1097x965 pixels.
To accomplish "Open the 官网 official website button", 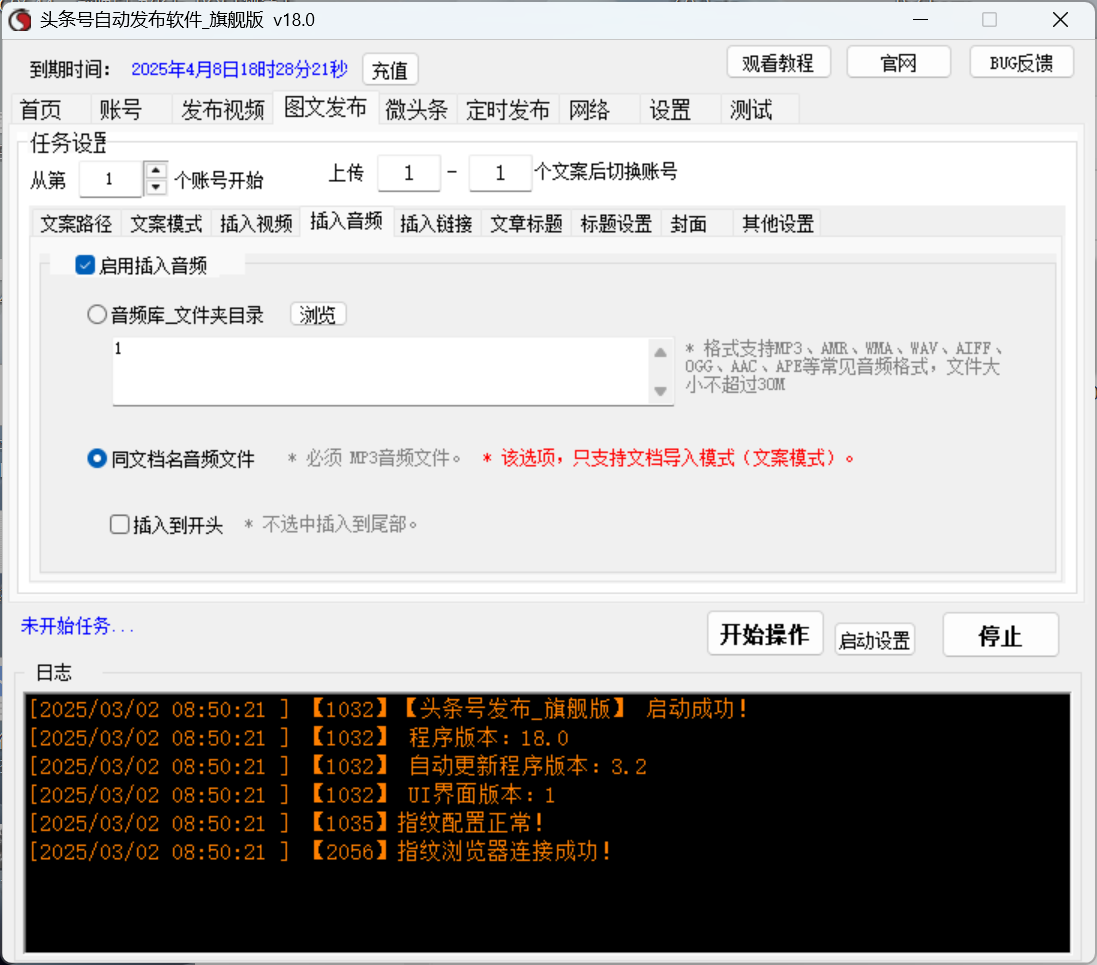I will point(898,63).
